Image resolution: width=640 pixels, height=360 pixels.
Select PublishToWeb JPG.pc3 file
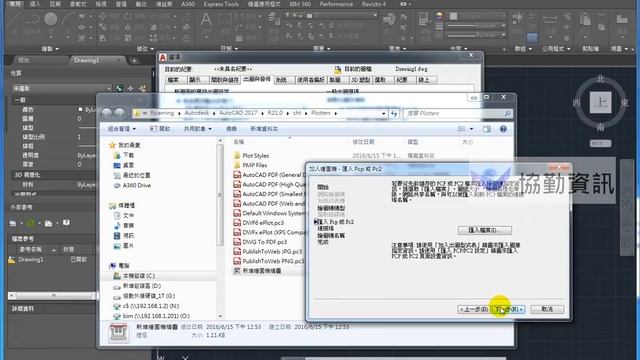[268, 251]
